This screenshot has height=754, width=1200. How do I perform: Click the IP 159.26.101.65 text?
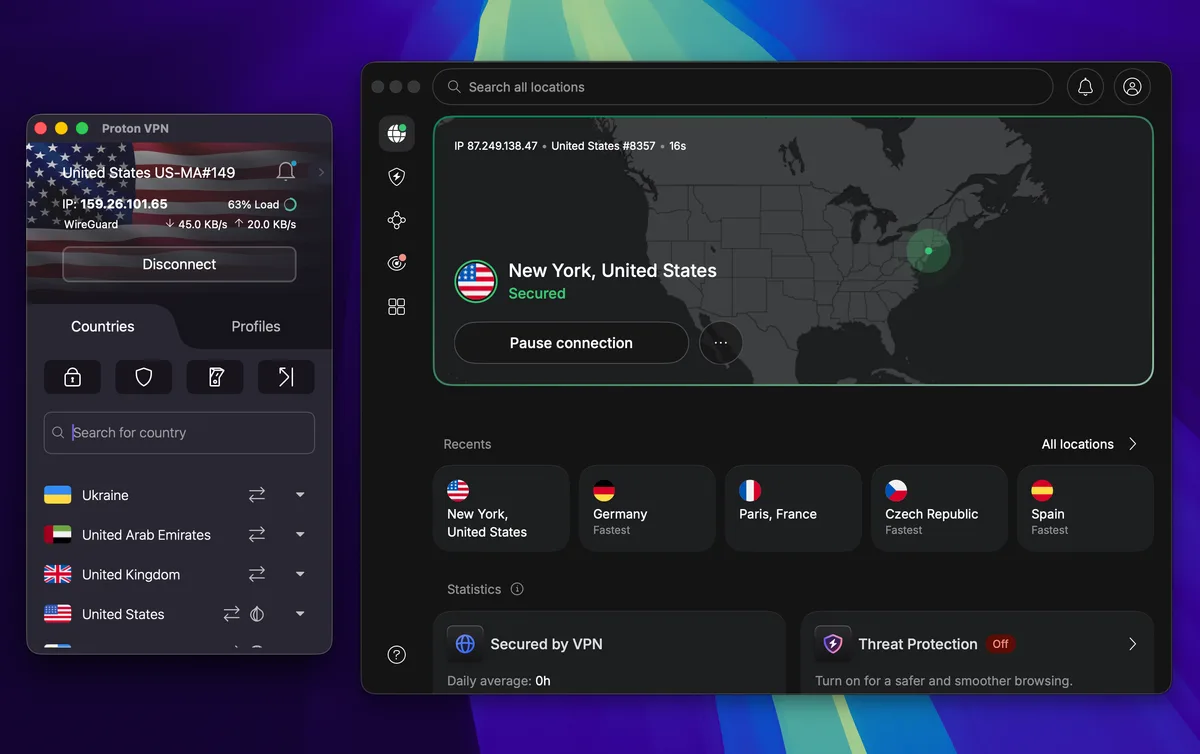[x=115, y=204]
